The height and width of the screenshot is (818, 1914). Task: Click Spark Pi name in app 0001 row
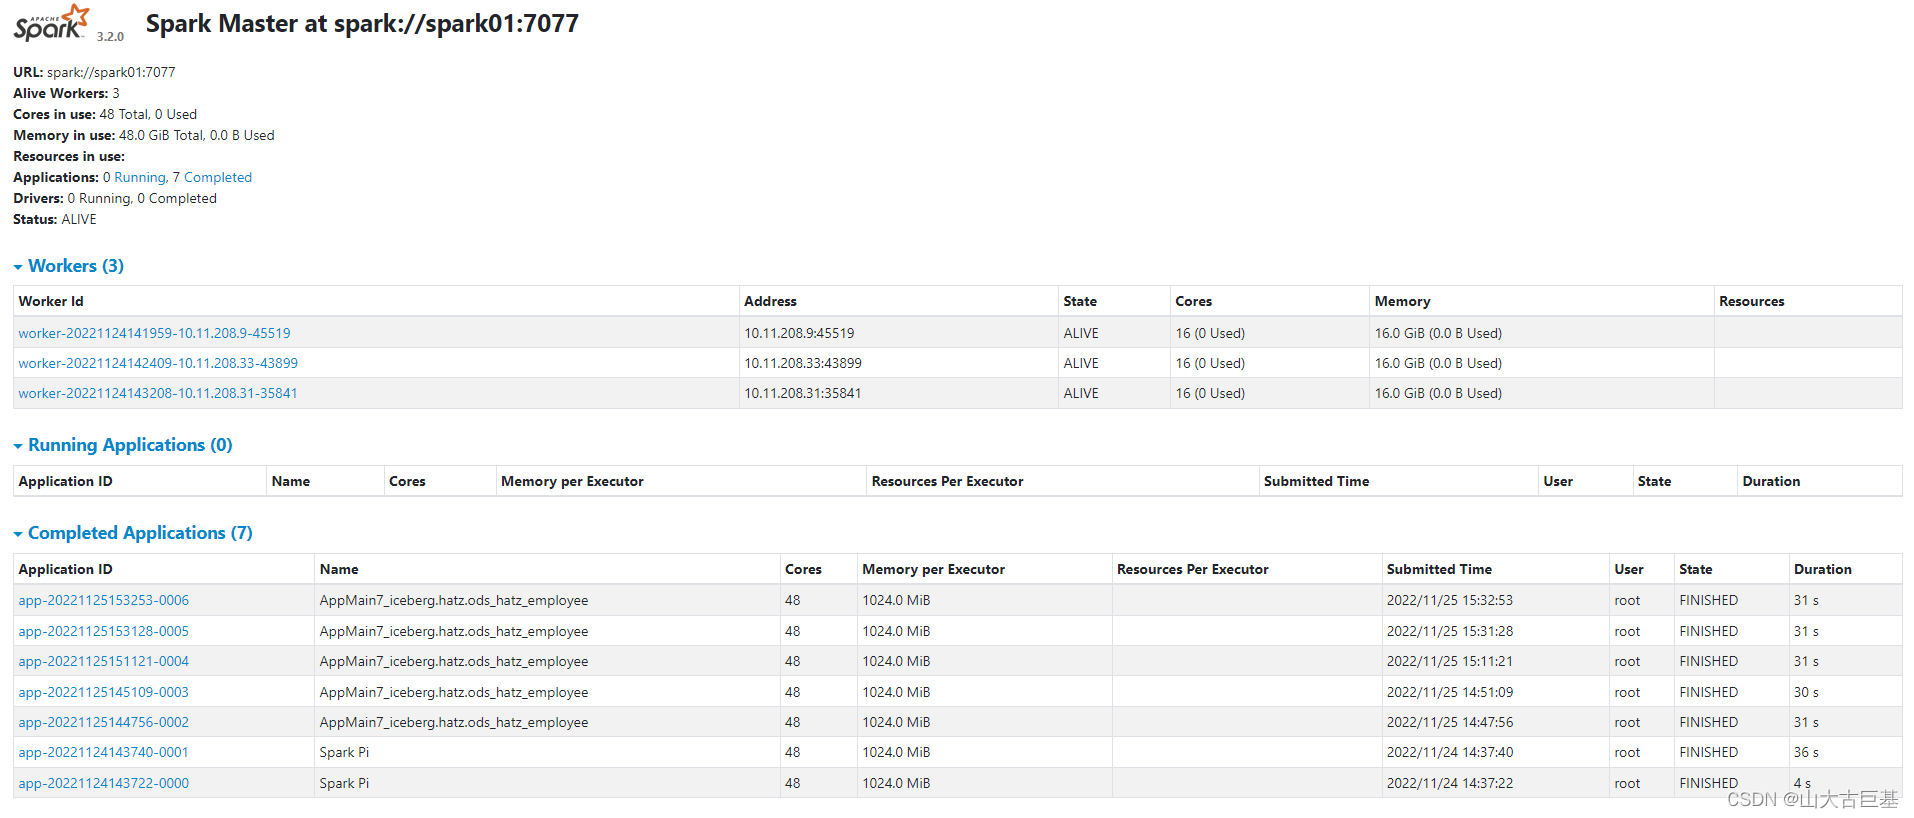(344, 752)
